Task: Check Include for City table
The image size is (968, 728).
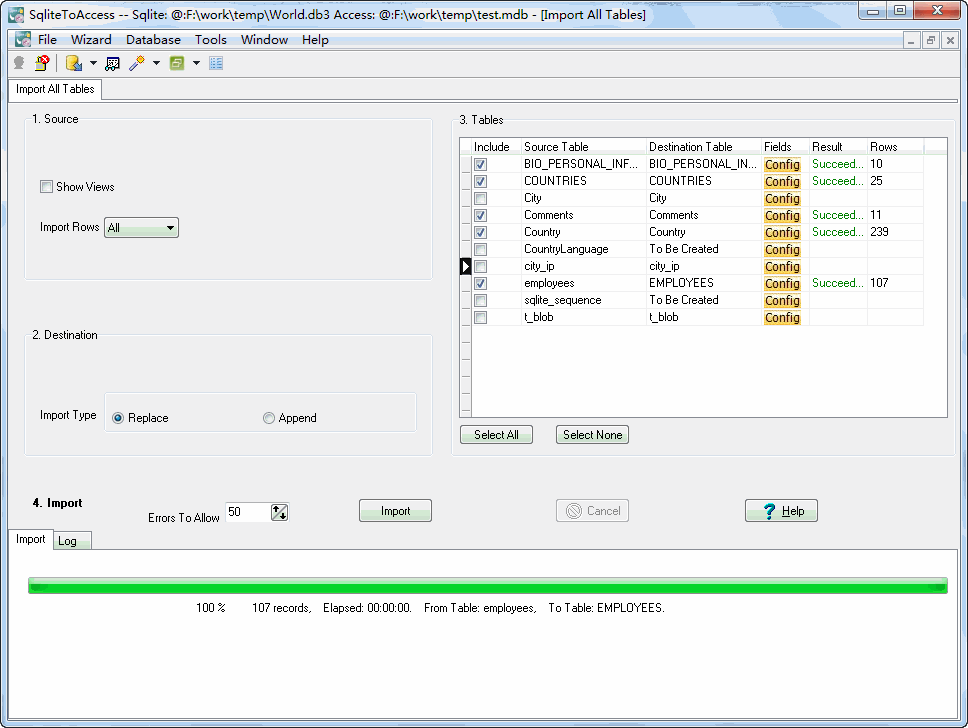Action: click(x=480, y=198)
